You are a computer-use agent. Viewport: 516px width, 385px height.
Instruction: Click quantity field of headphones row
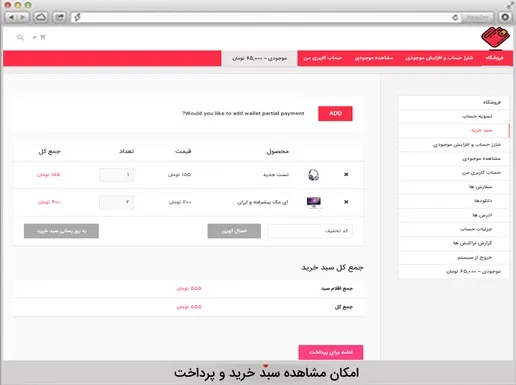click(x=116, y=175)
